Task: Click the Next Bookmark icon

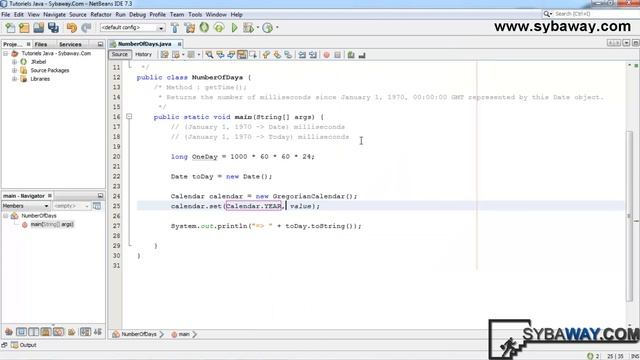Action: (277, 55)
